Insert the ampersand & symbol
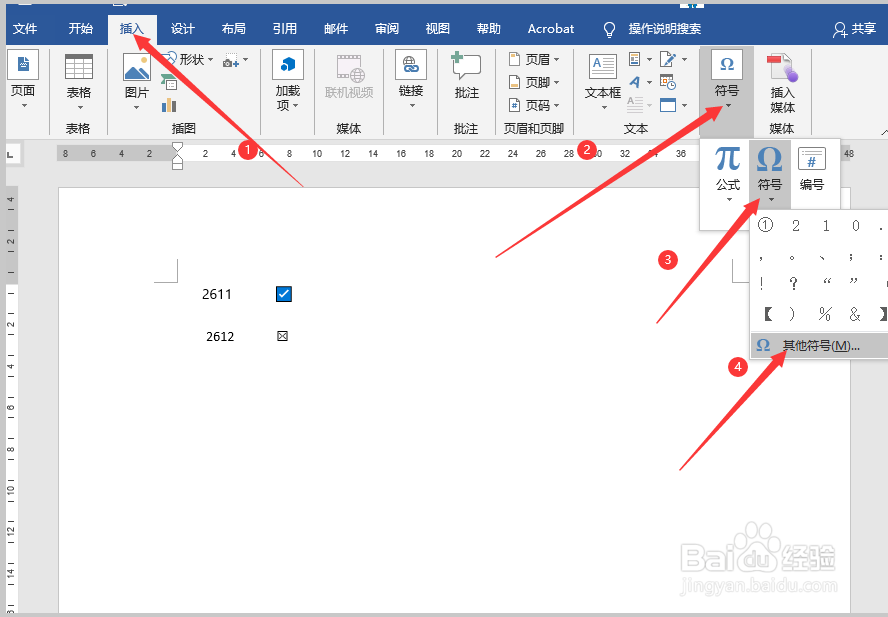This screenshot has width=888, height=617. pyautogui.click(x=855, y=313)
